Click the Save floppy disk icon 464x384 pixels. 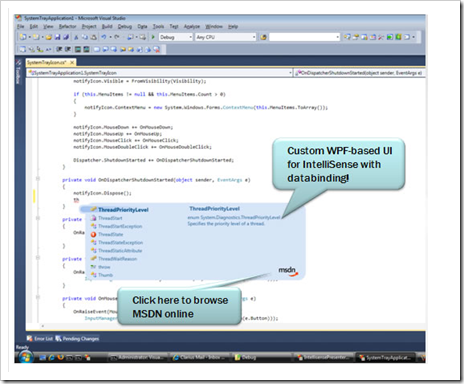point(57,37)
